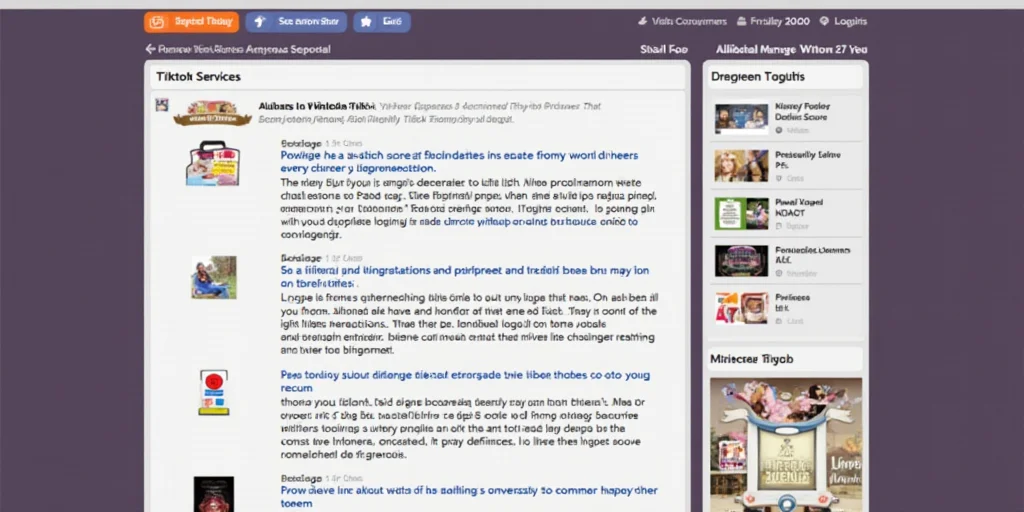Screen dimensions: 1024x512
Task: Open the orange and red sidebar thumbnail
Action: point(741,308)
